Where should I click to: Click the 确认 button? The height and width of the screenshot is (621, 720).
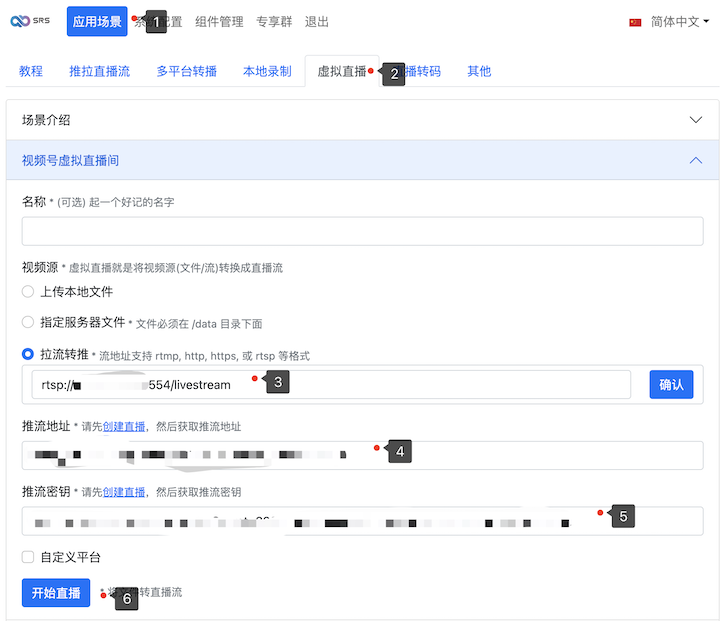tap(671, 385)
